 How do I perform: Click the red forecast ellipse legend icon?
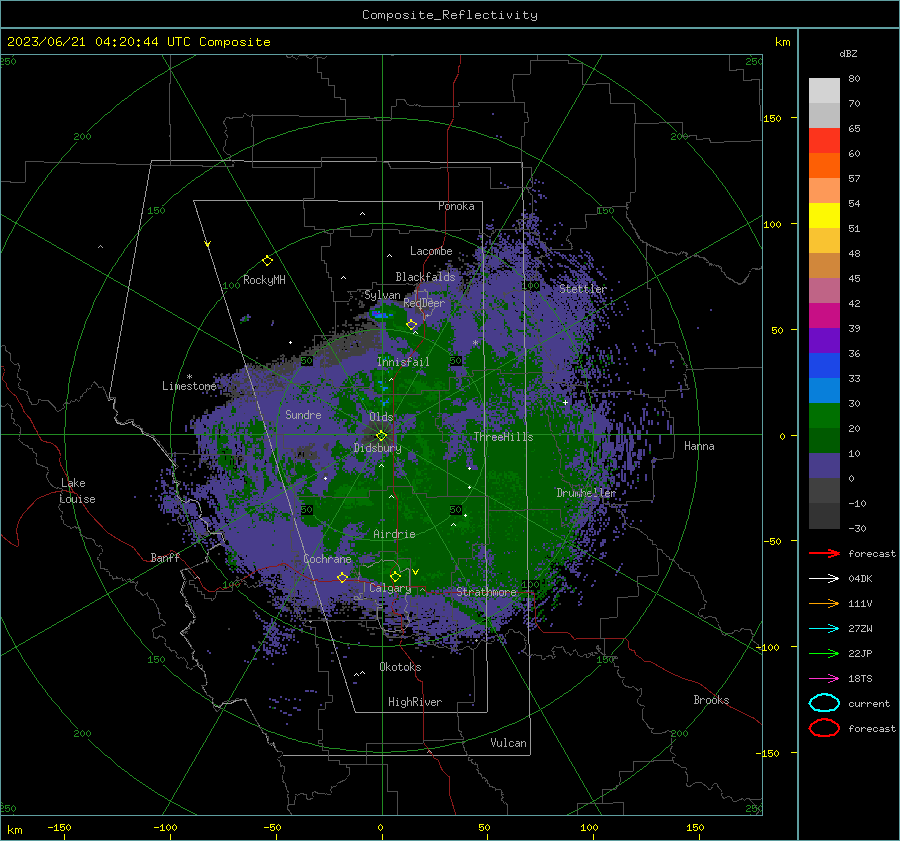(824, 728)
